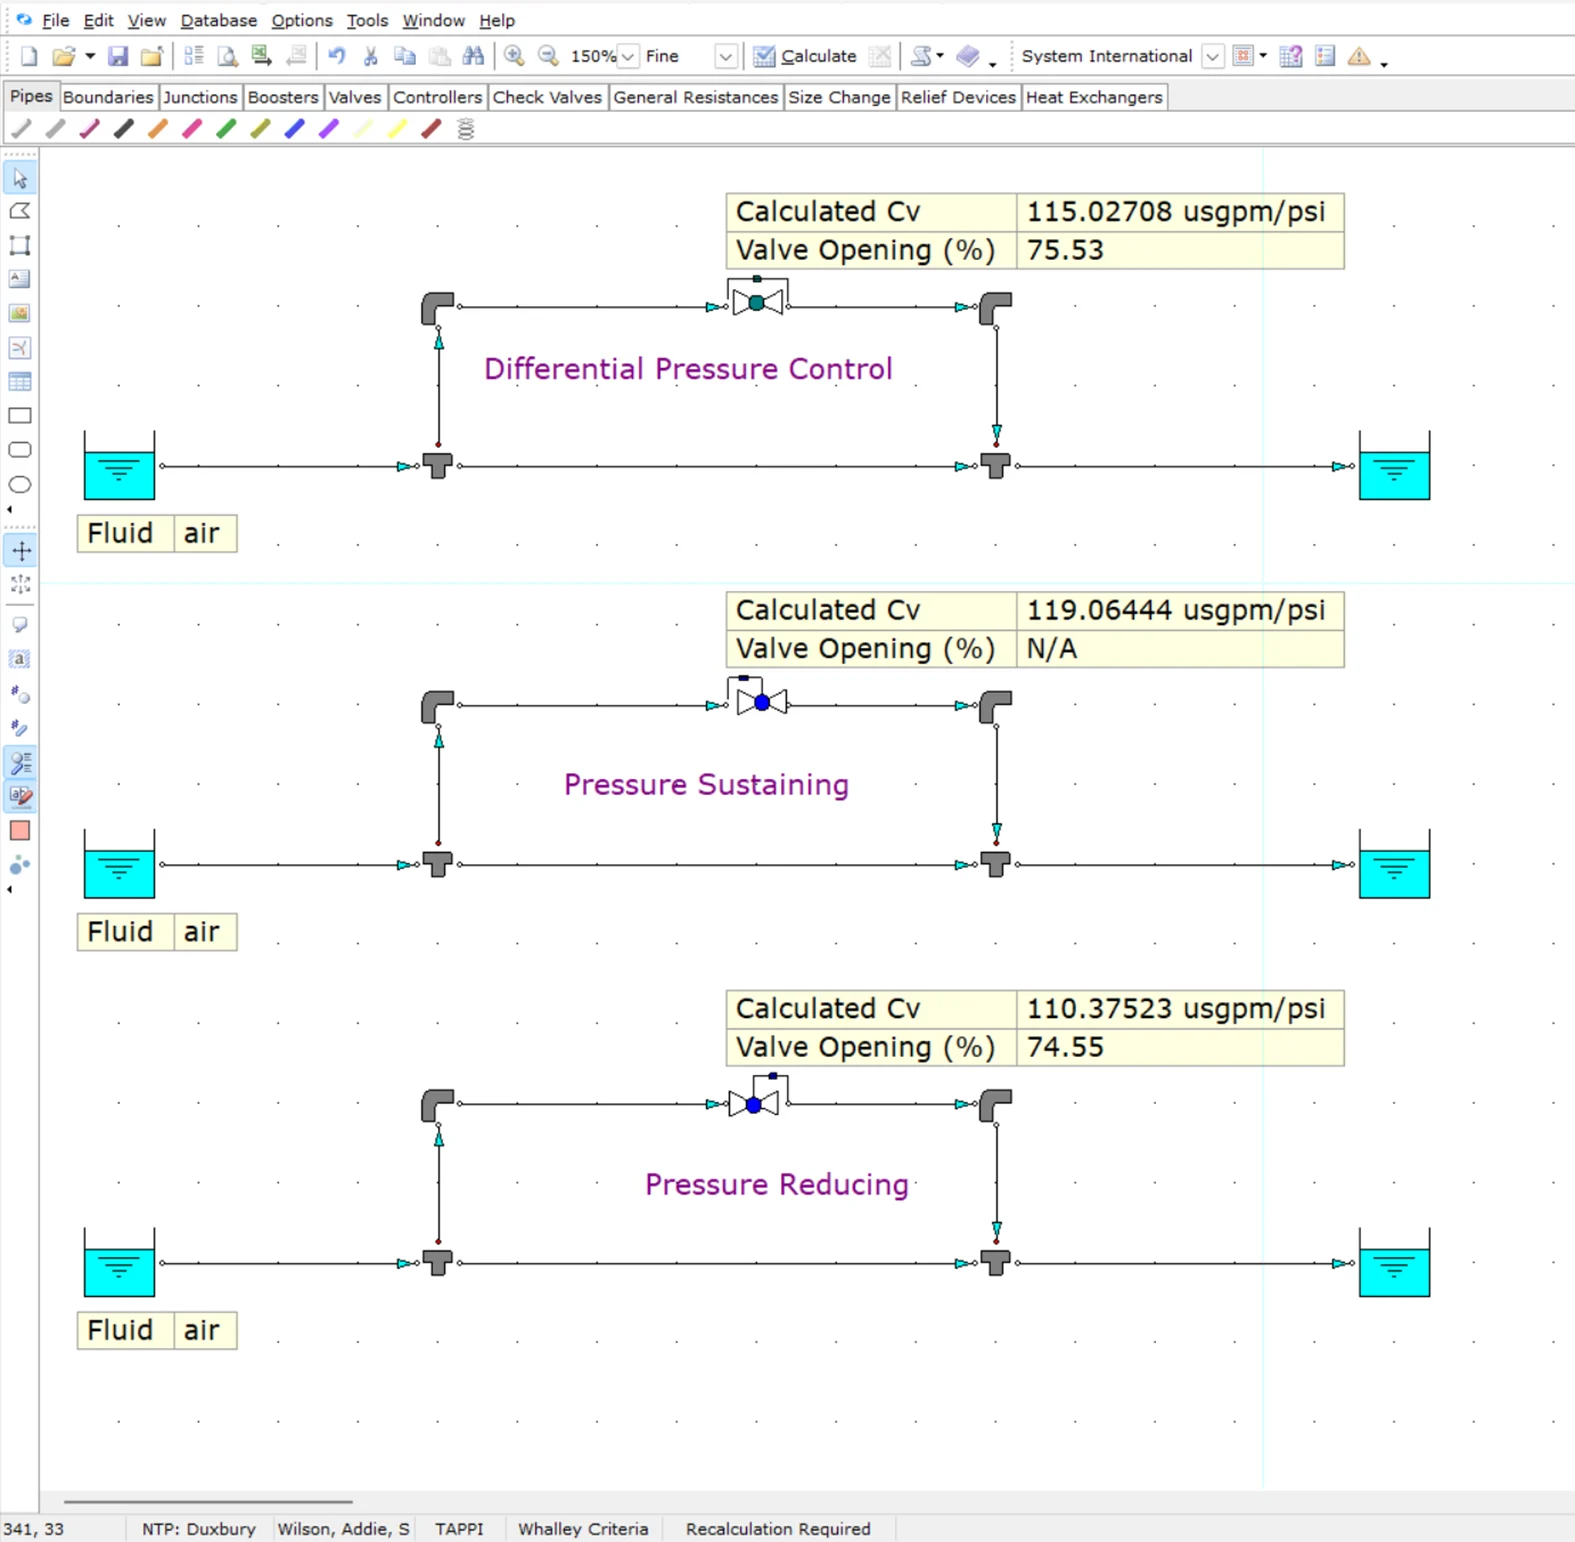Open the zoom percentage dropdown
This screenshot has width=1575, height=1542.
(x=627, y=57)
